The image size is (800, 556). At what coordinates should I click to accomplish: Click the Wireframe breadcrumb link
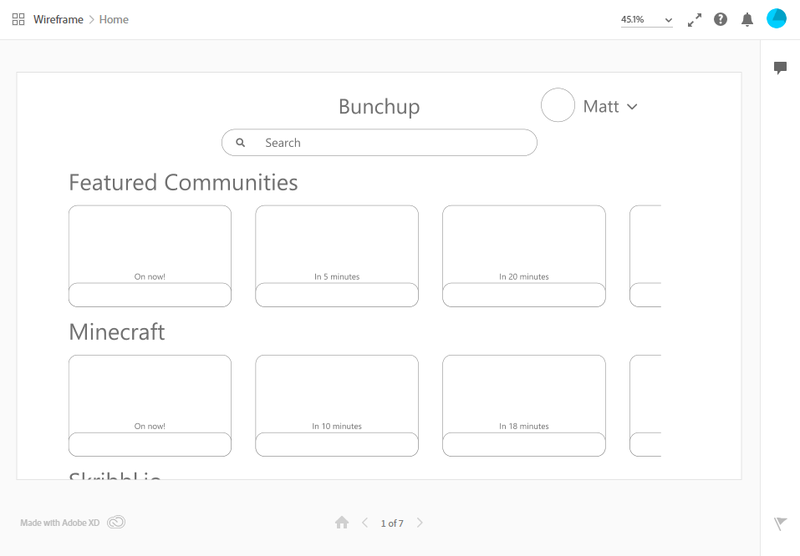tap(58, 19)
